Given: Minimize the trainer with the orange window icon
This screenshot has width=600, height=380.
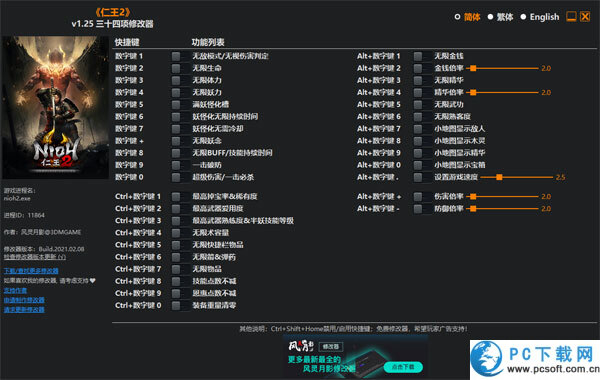Looking at the screenshot, I should (571, 16).
